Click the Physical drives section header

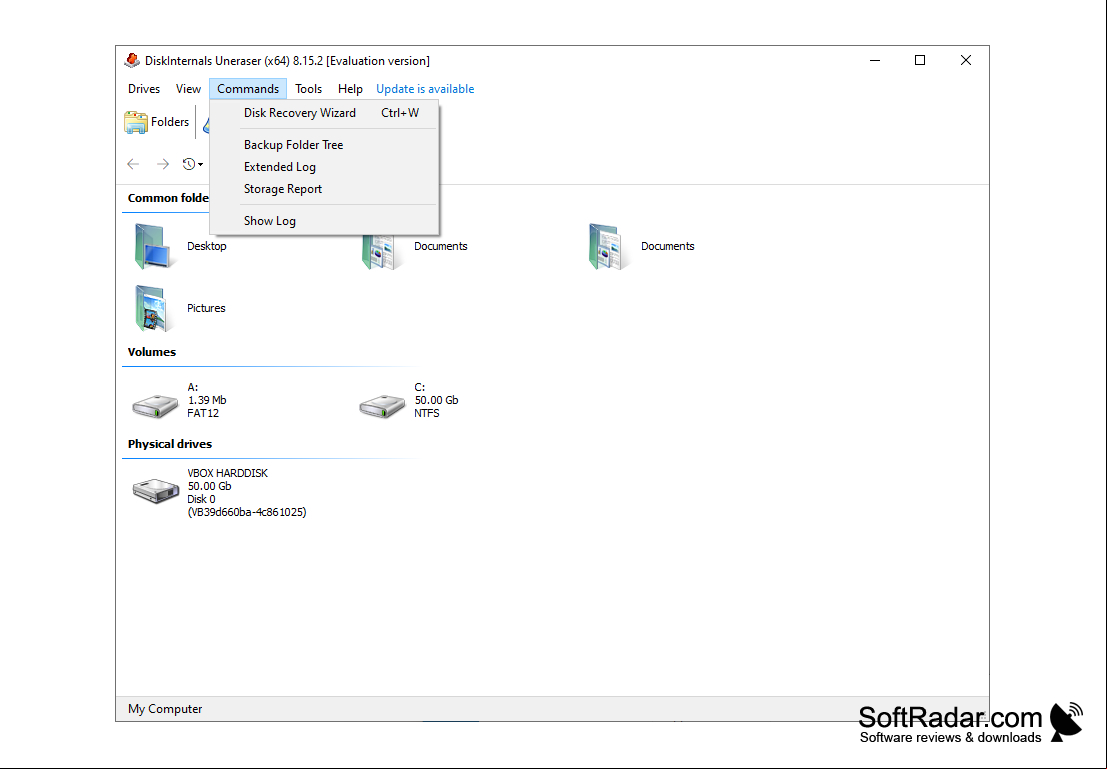tap(169, 444)
